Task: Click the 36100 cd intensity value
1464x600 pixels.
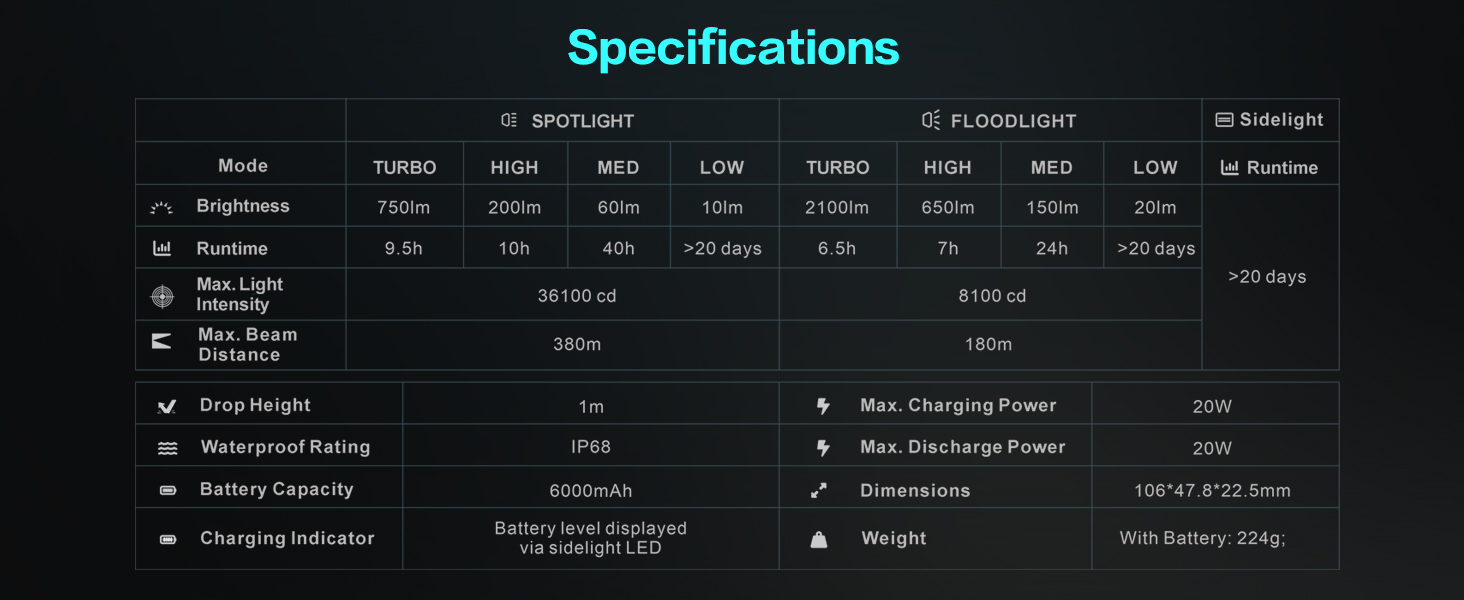Action: pyautogui.click(x=577, y=296)
